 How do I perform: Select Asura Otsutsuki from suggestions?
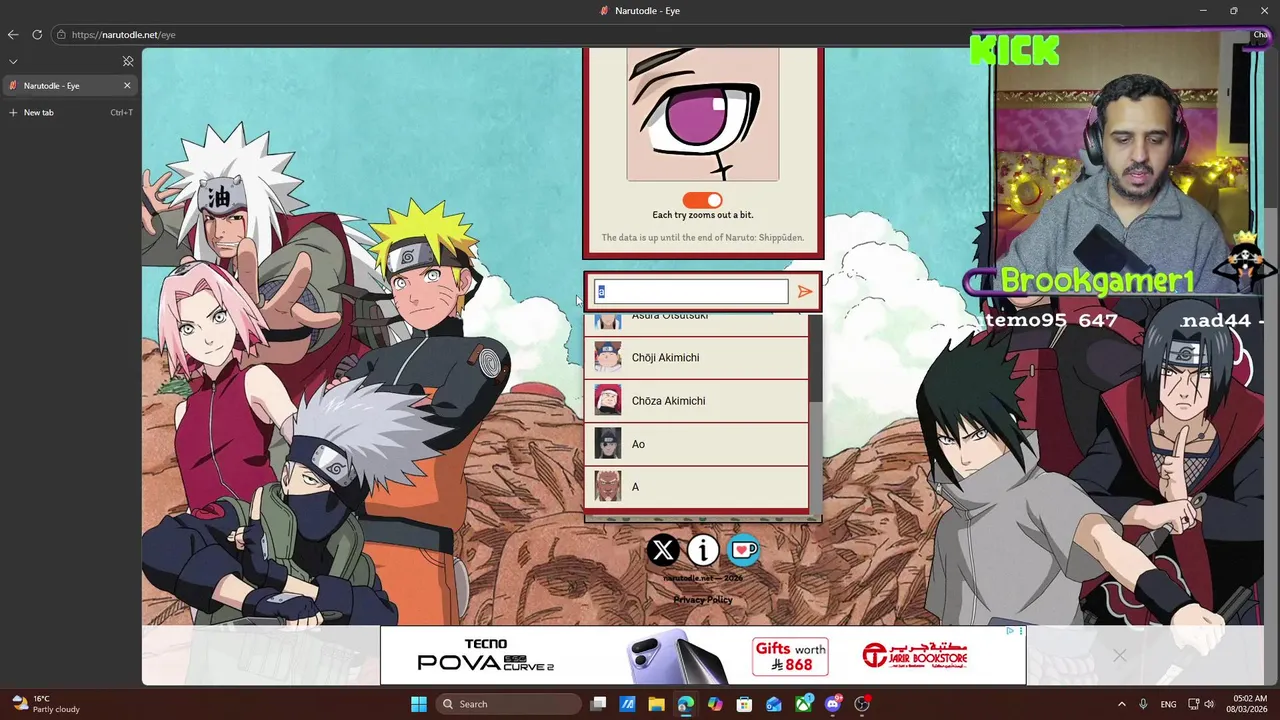pyautogui.click(x=696, y=320)
